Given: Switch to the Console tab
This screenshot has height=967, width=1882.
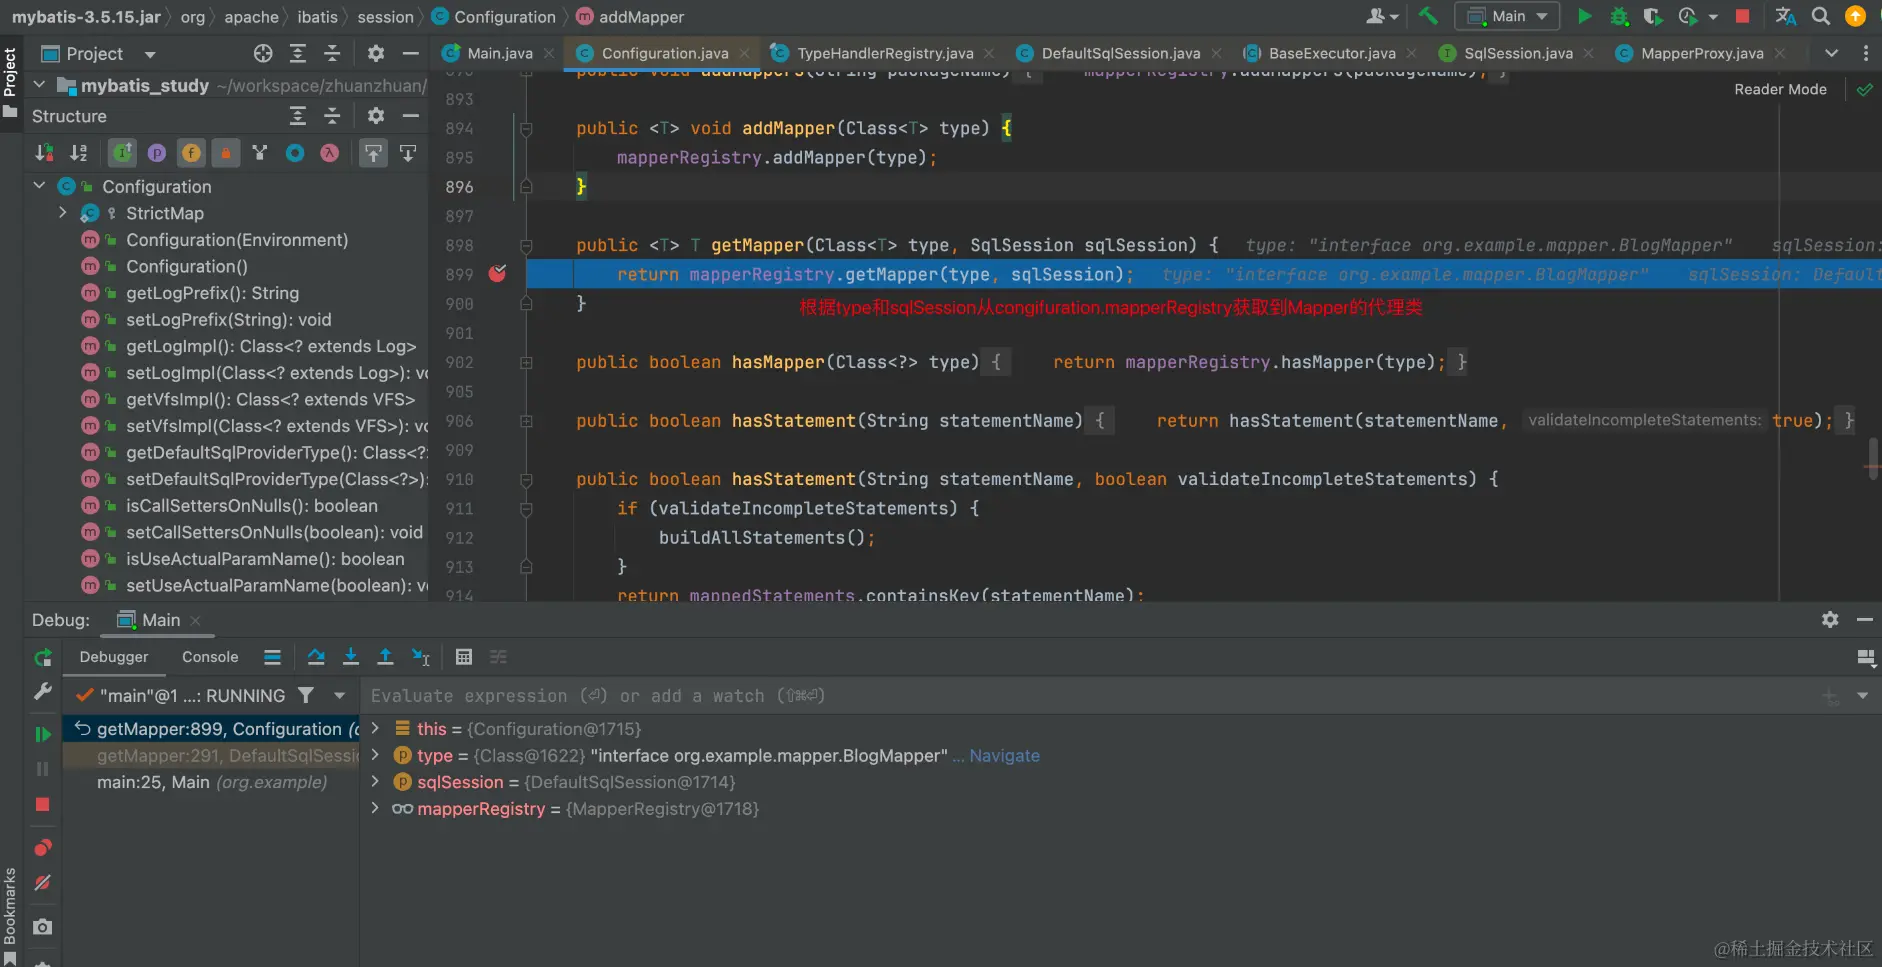Looking at the screenshot, I should (x=210, y=657).
